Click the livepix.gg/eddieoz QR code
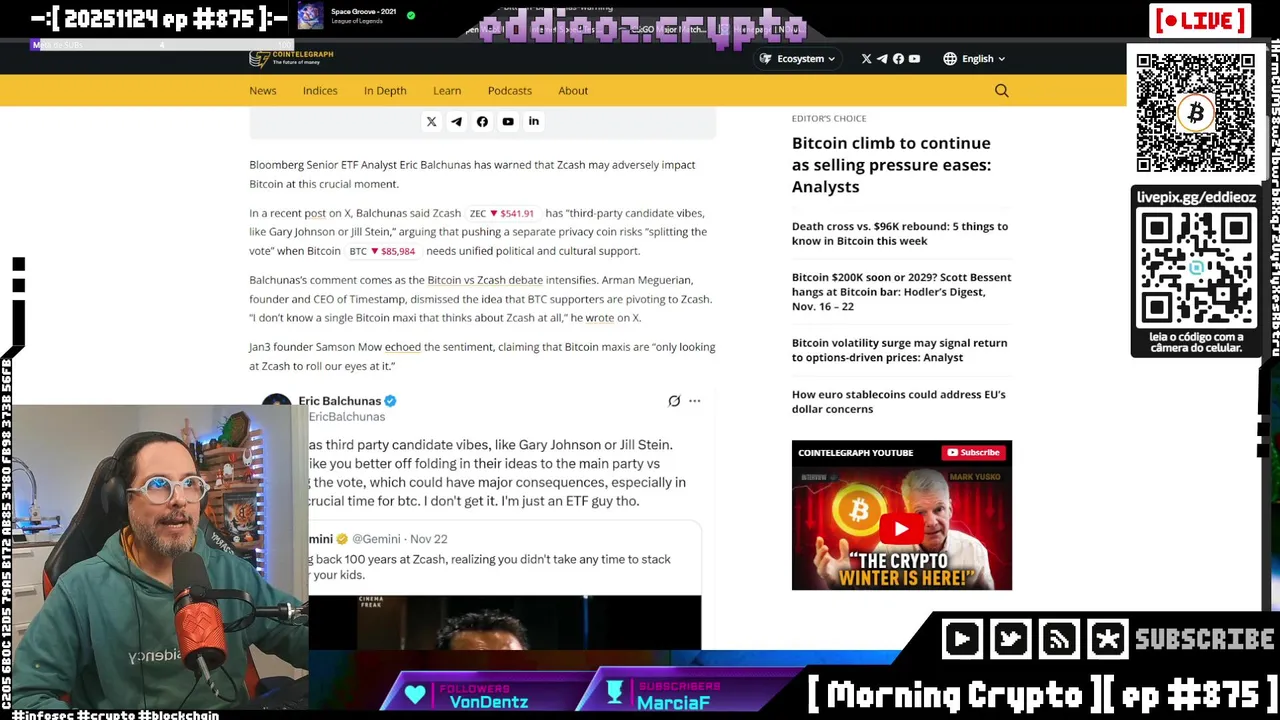The width and height of the screenshot is (1280, 720). pos(1195,267)
